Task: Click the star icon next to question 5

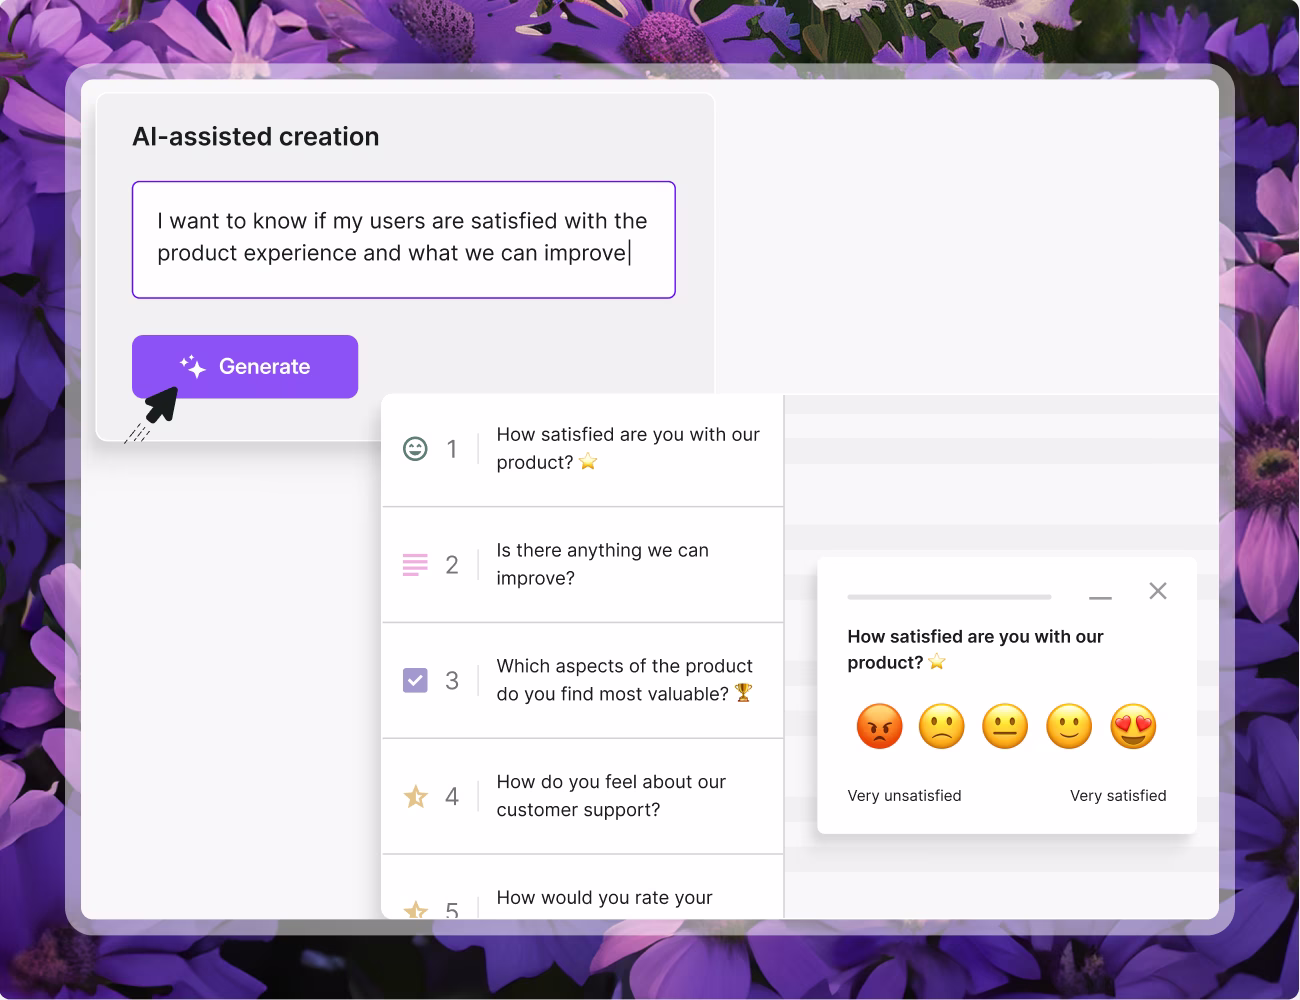Action: (x=415, y=908)
